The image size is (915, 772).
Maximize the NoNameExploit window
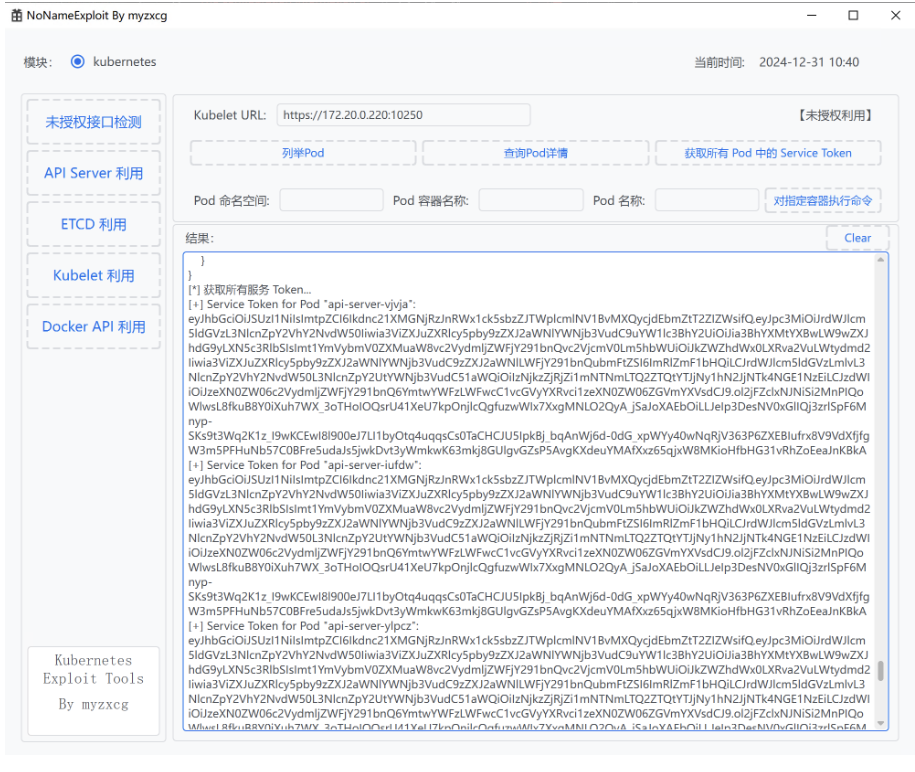click(x=853, y=15)
